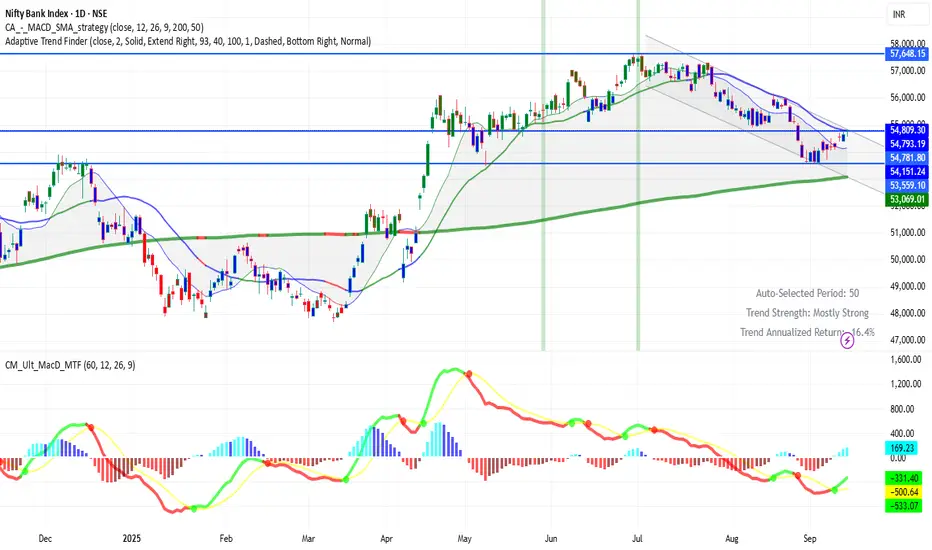Screen dimensions: 932x550
Task: Click the 56,000.00 price axis label
Action: [907, 98]
